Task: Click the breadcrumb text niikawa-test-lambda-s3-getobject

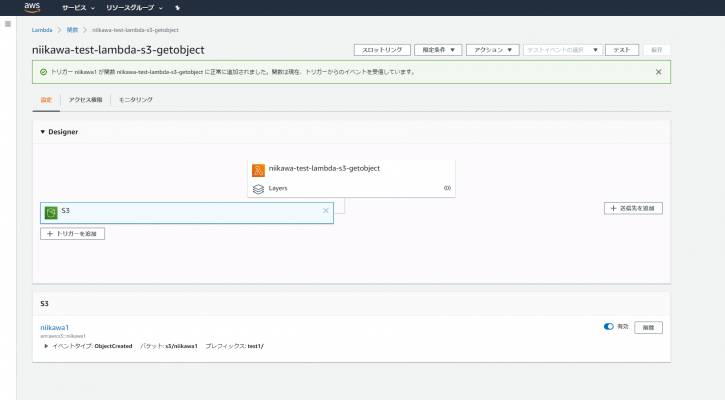Action: click(x=135, y=30)
